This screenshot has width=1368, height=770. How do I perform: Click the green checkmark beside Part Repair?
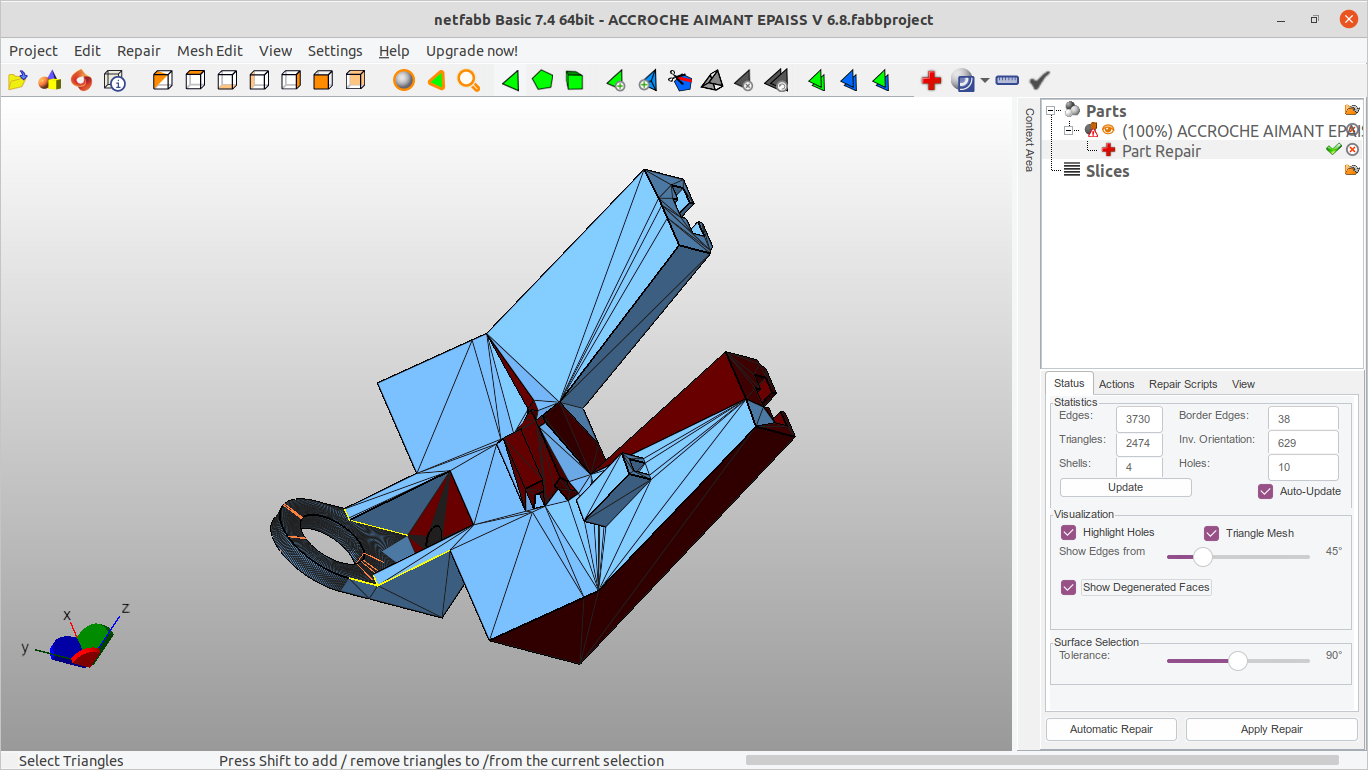pyautogui.click(x=1333, y=150)
